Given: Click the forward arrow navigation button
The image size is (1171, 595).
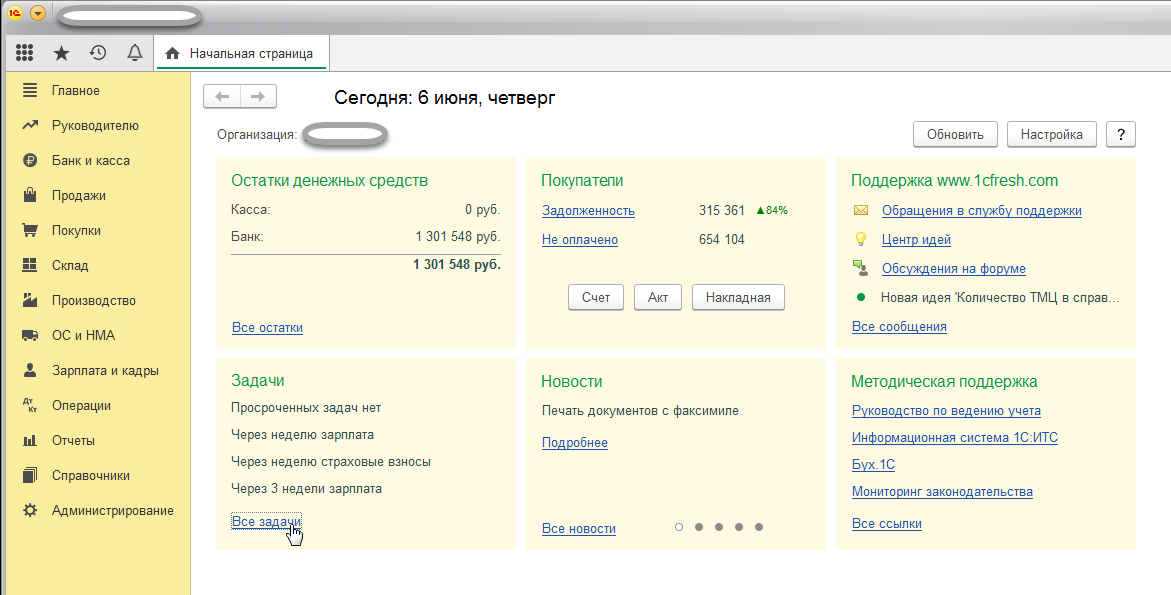Looking at the screenshot, I should [258, 96].
